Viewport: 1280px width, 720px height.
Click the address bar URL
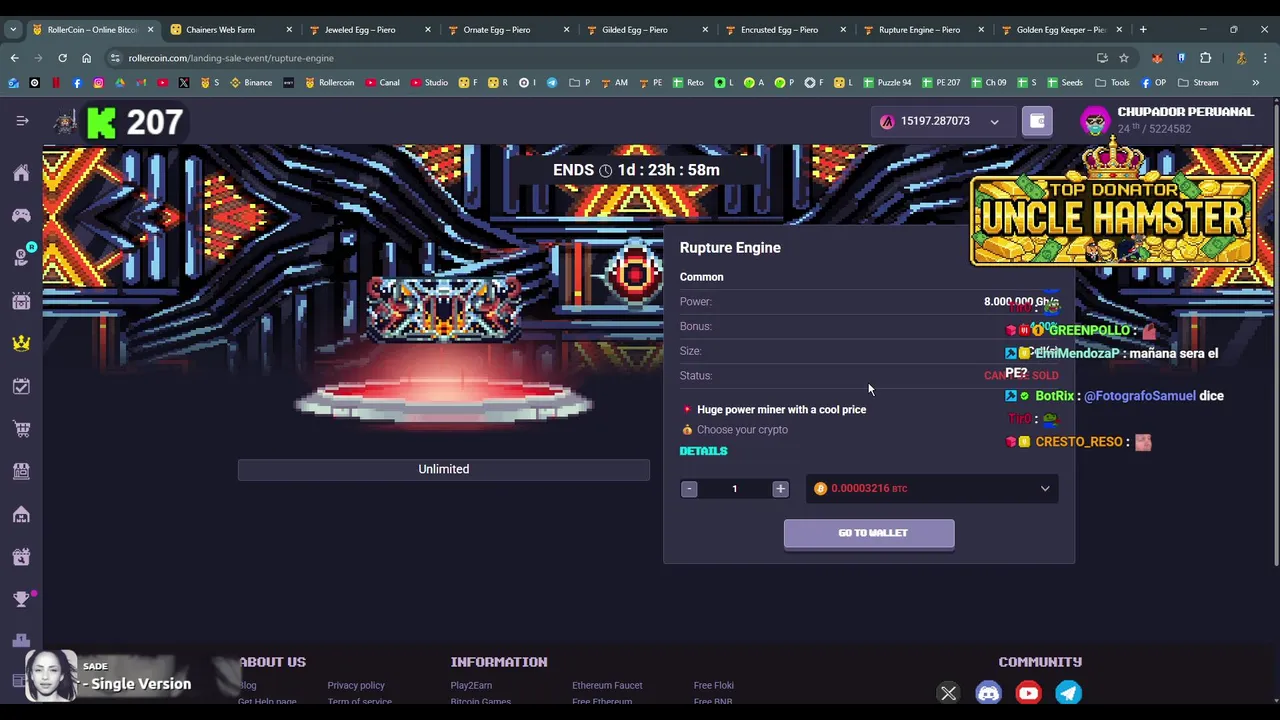click(231, 58)
